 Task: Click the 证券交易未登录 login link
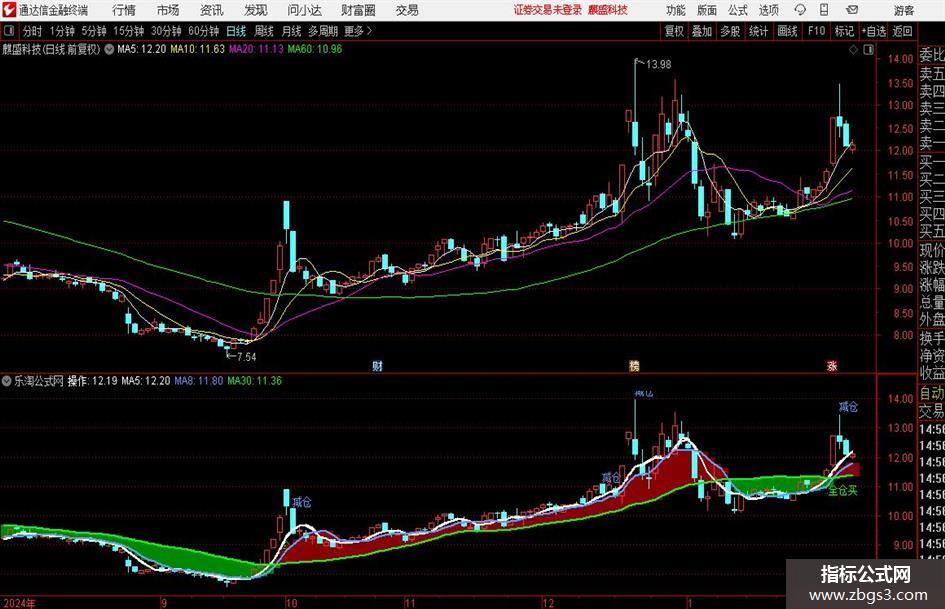tap(548, 10)
